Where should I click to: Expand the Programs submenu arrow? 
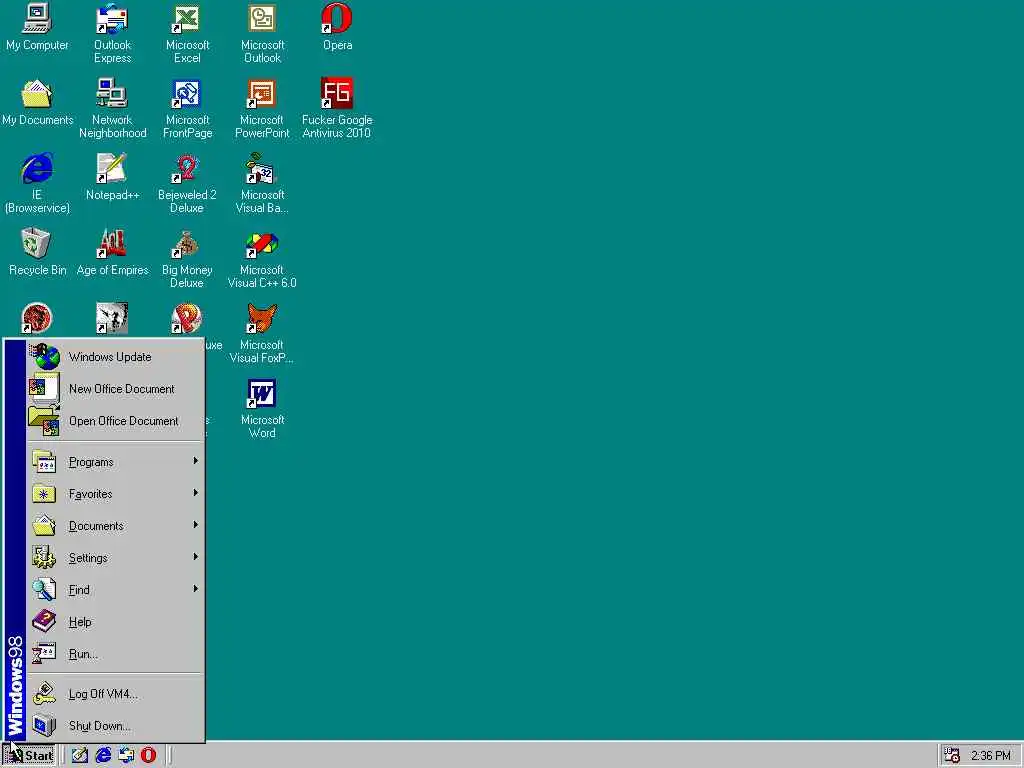[195, 461]
